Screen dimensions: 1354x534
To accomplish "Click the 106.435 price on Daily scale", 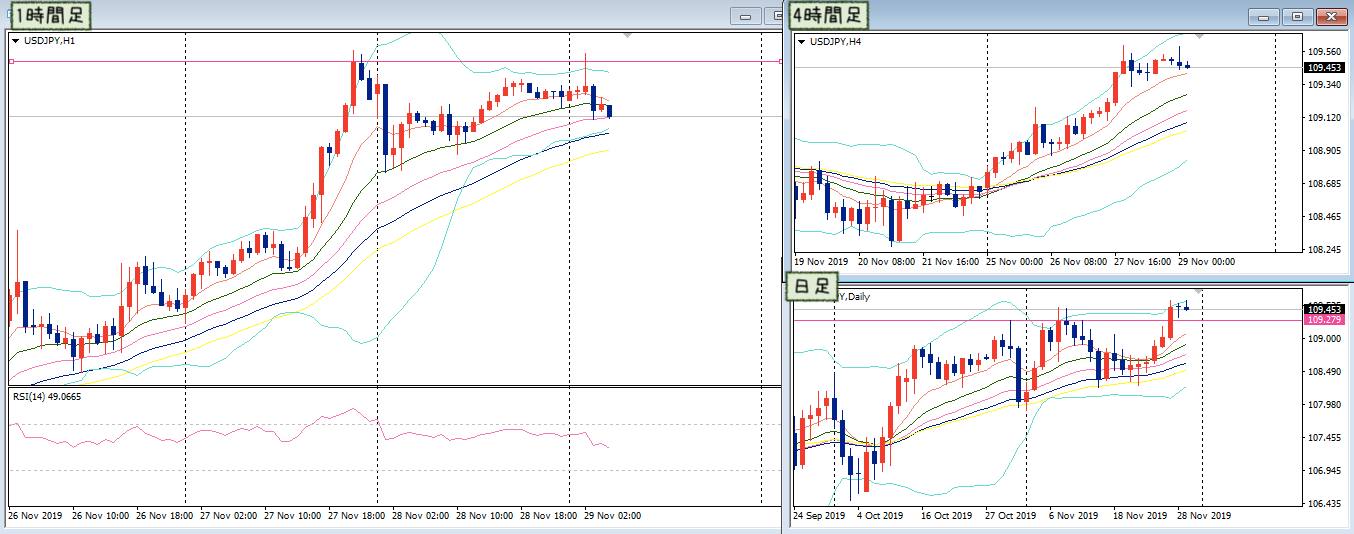I will (1326, 503).
